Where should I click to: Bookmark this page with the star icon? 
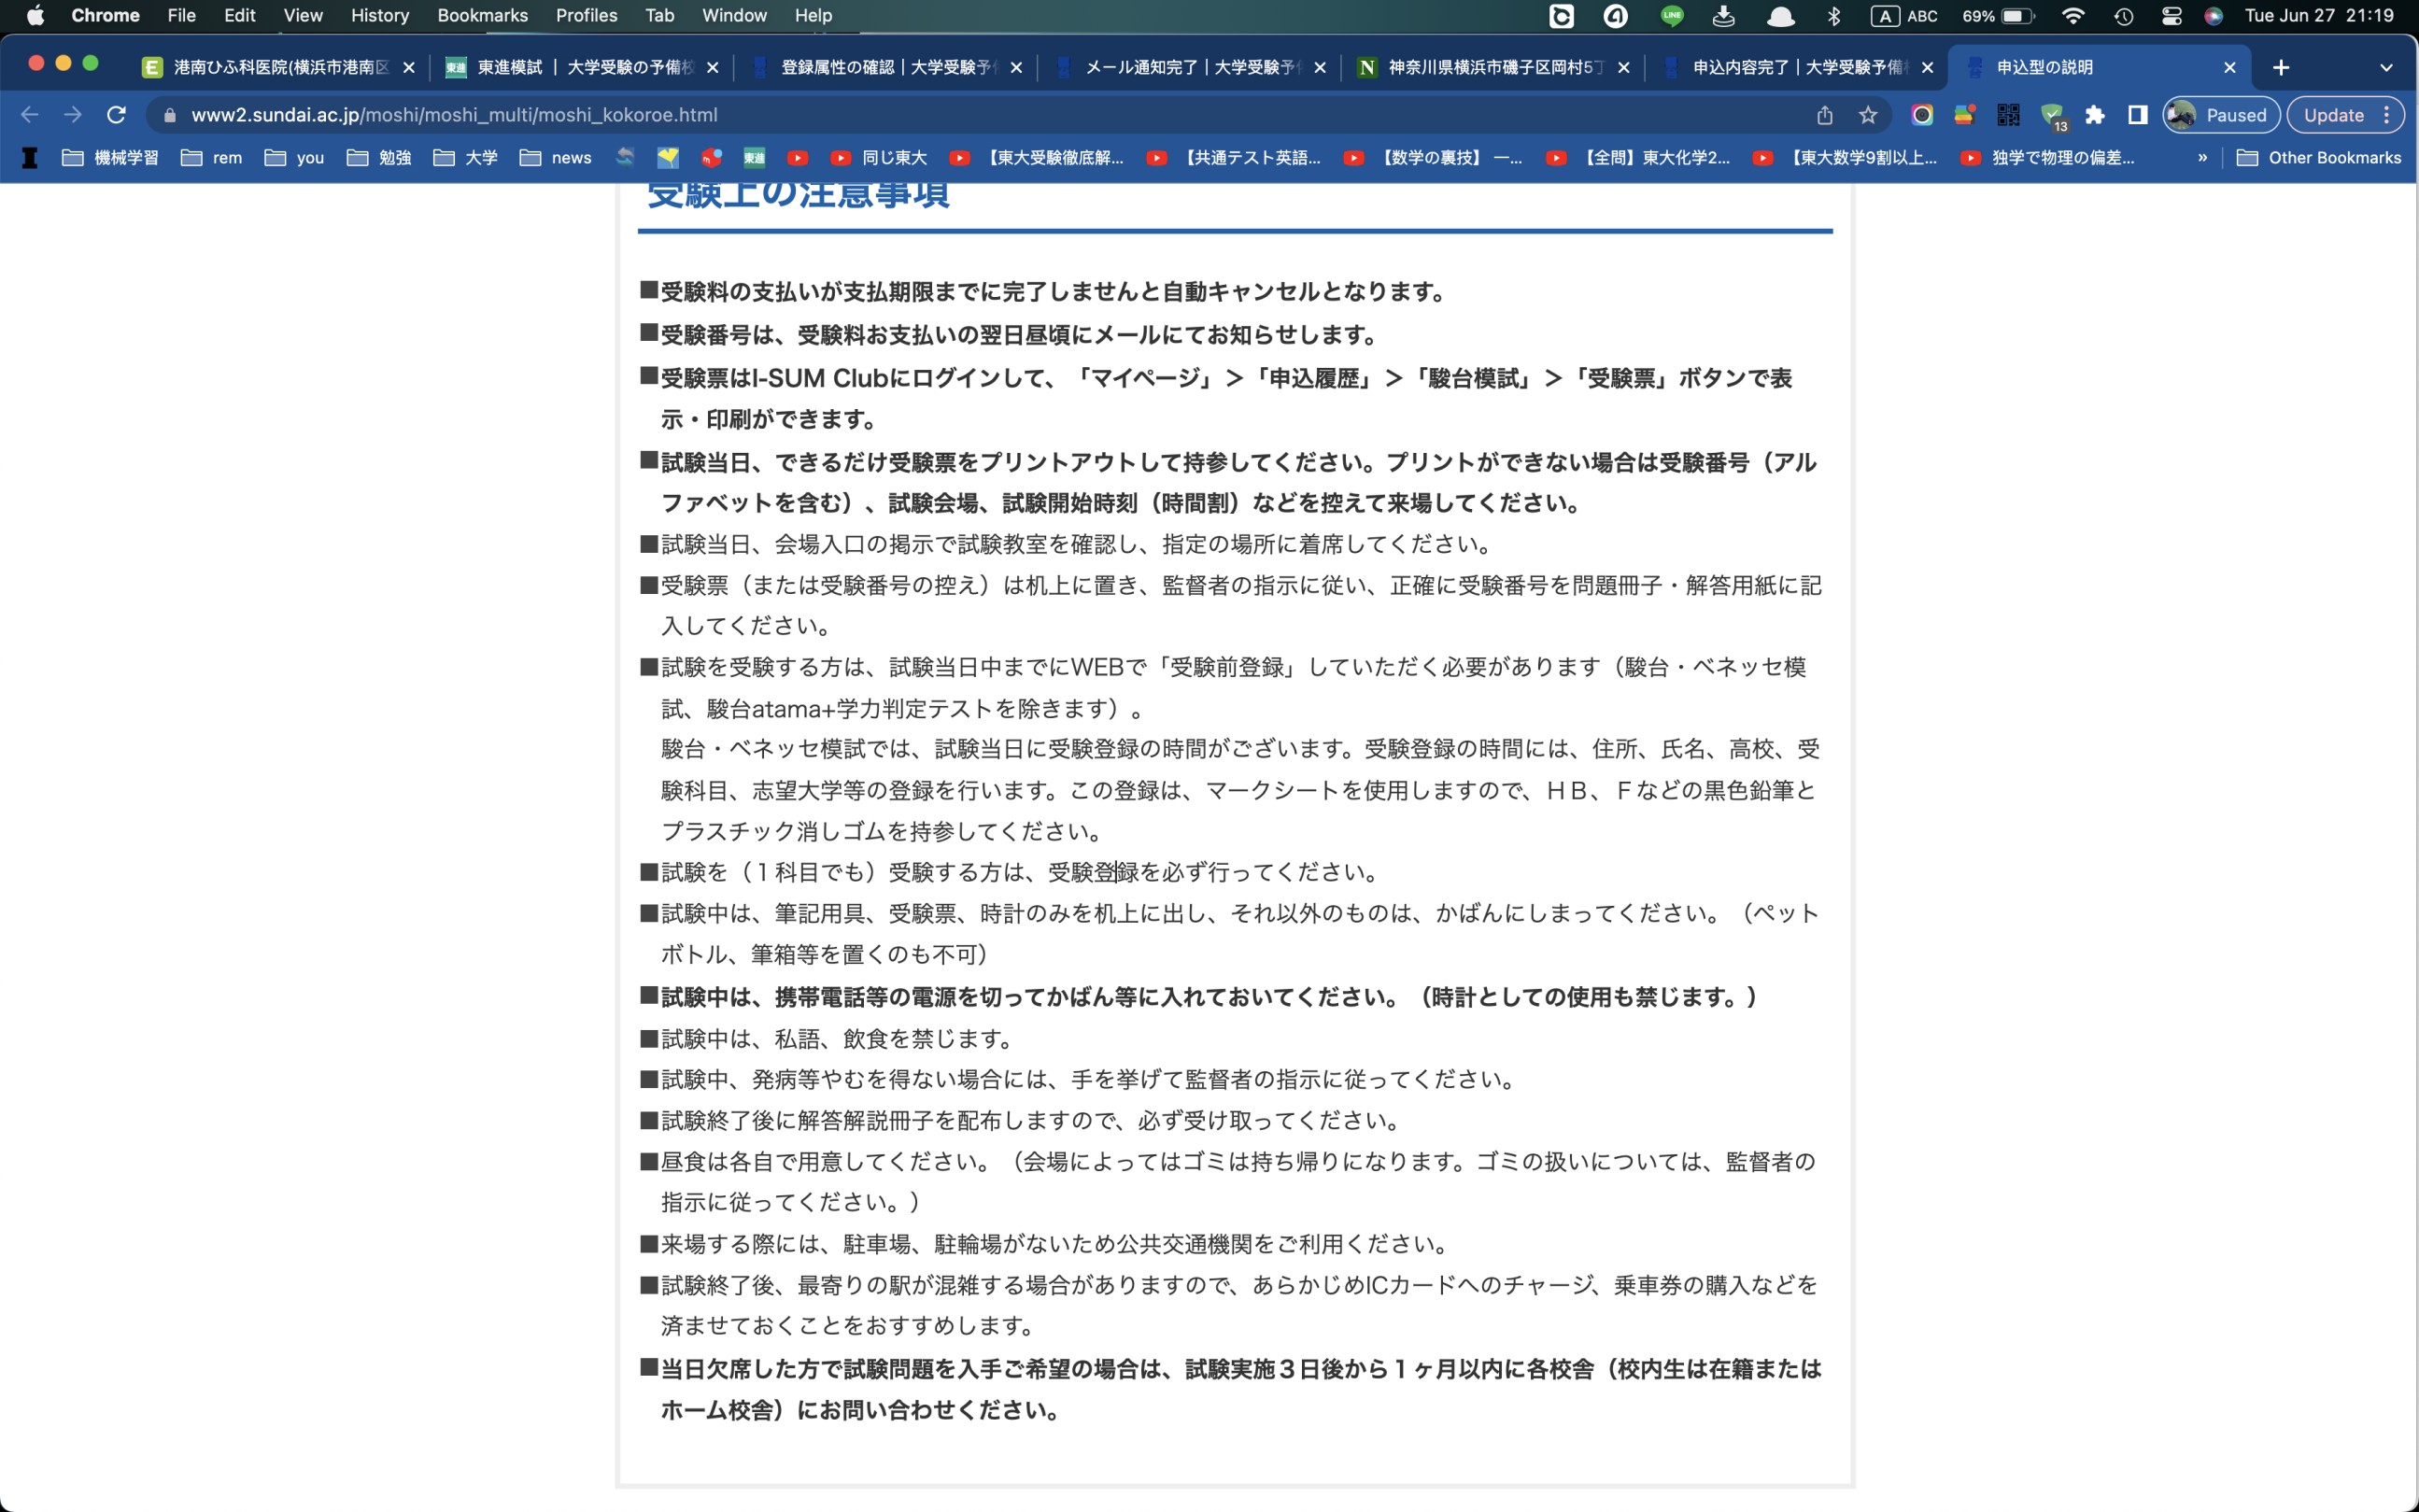point(1867,115)
